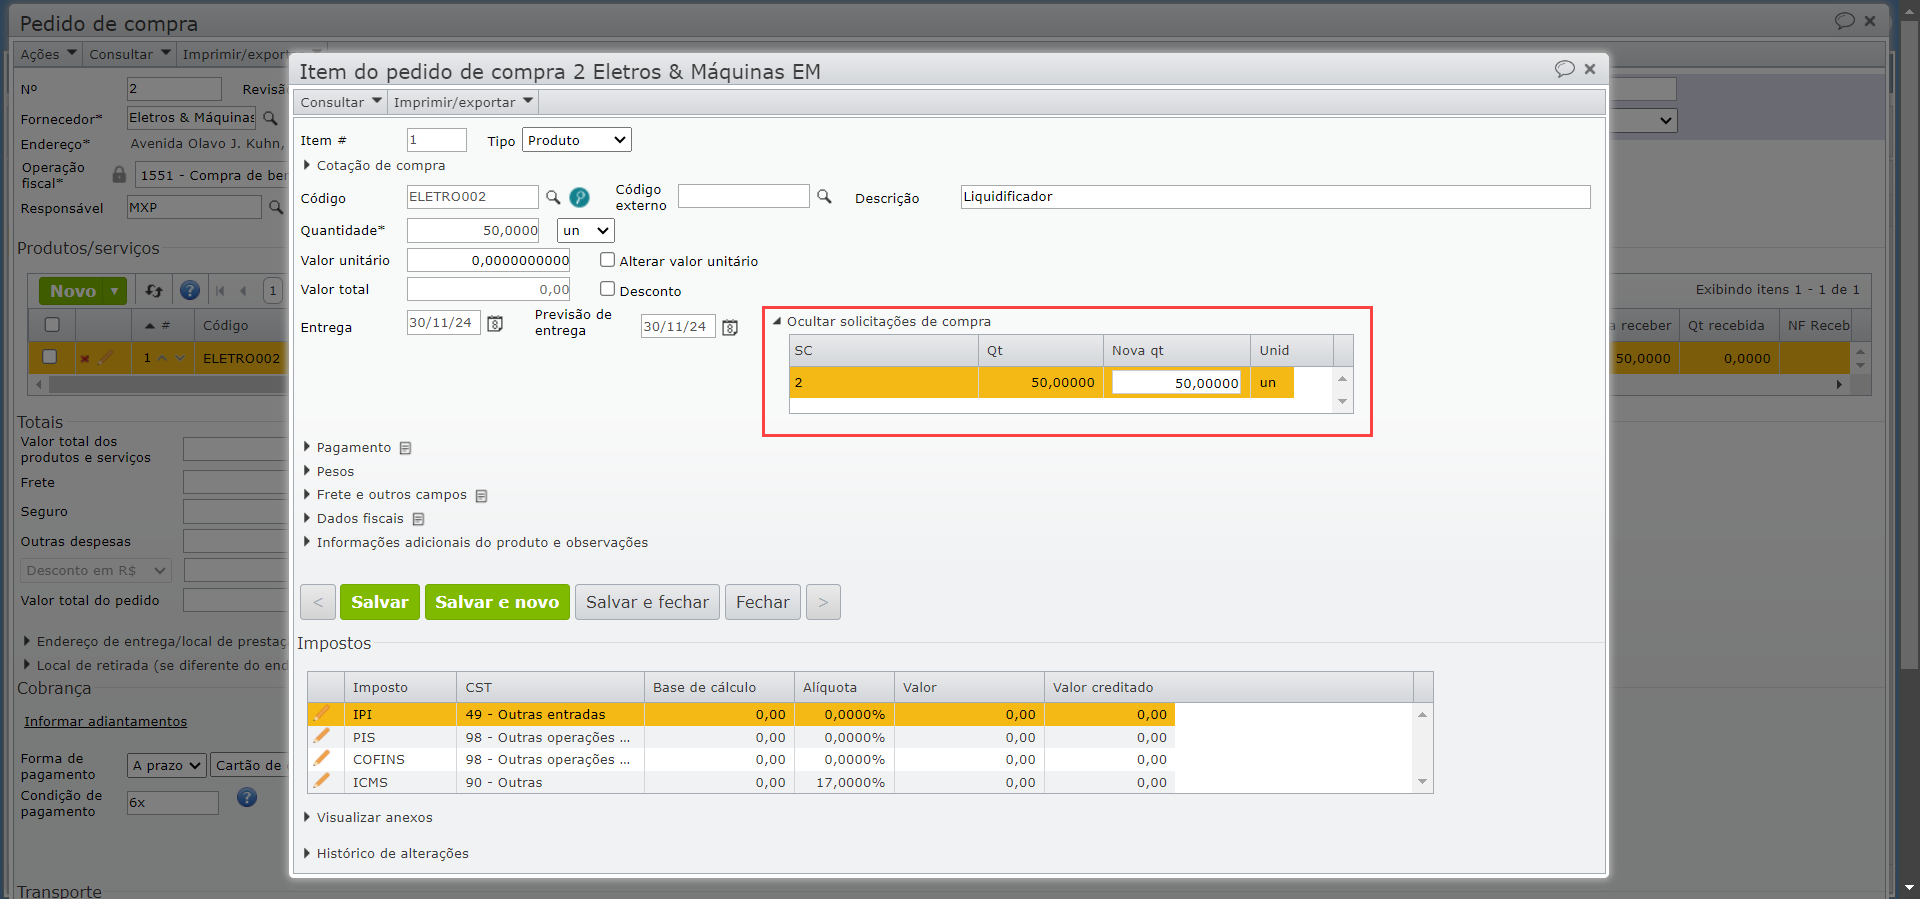The width and height of the screenshot is (1920, 899).
Task: Go to previous page of the products grid
Action: click(x=243, y=291)
